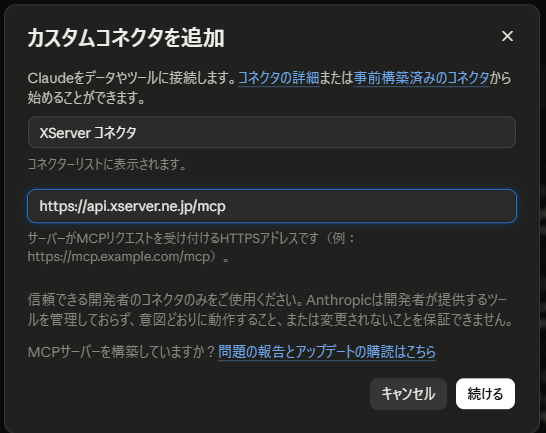Click the キャンセル button
The width and height of the screenshot is (546, 433).
point(408,394)
